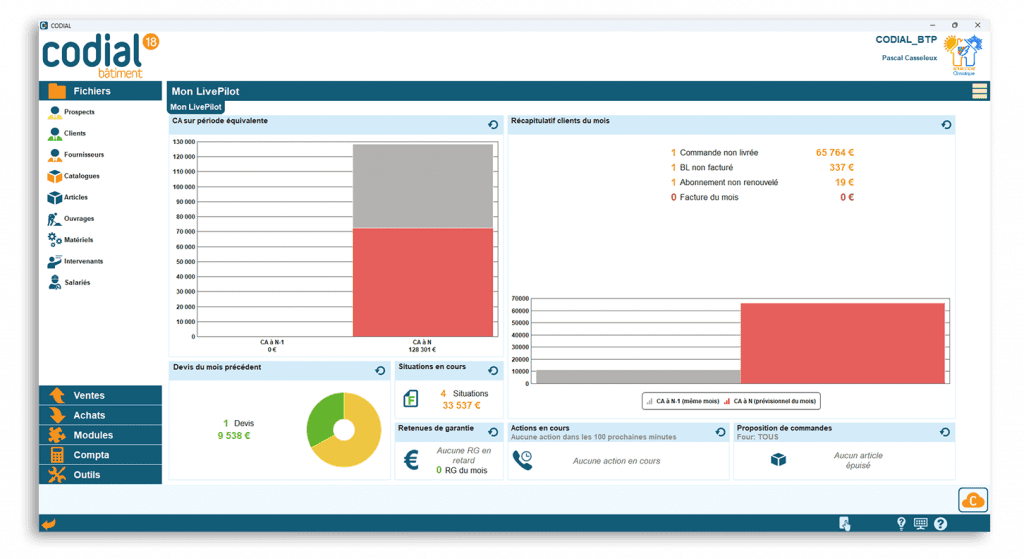Refresh the Situations en cours widget
This screenshot has width=1024, height=559.
[x=493, y=371]
